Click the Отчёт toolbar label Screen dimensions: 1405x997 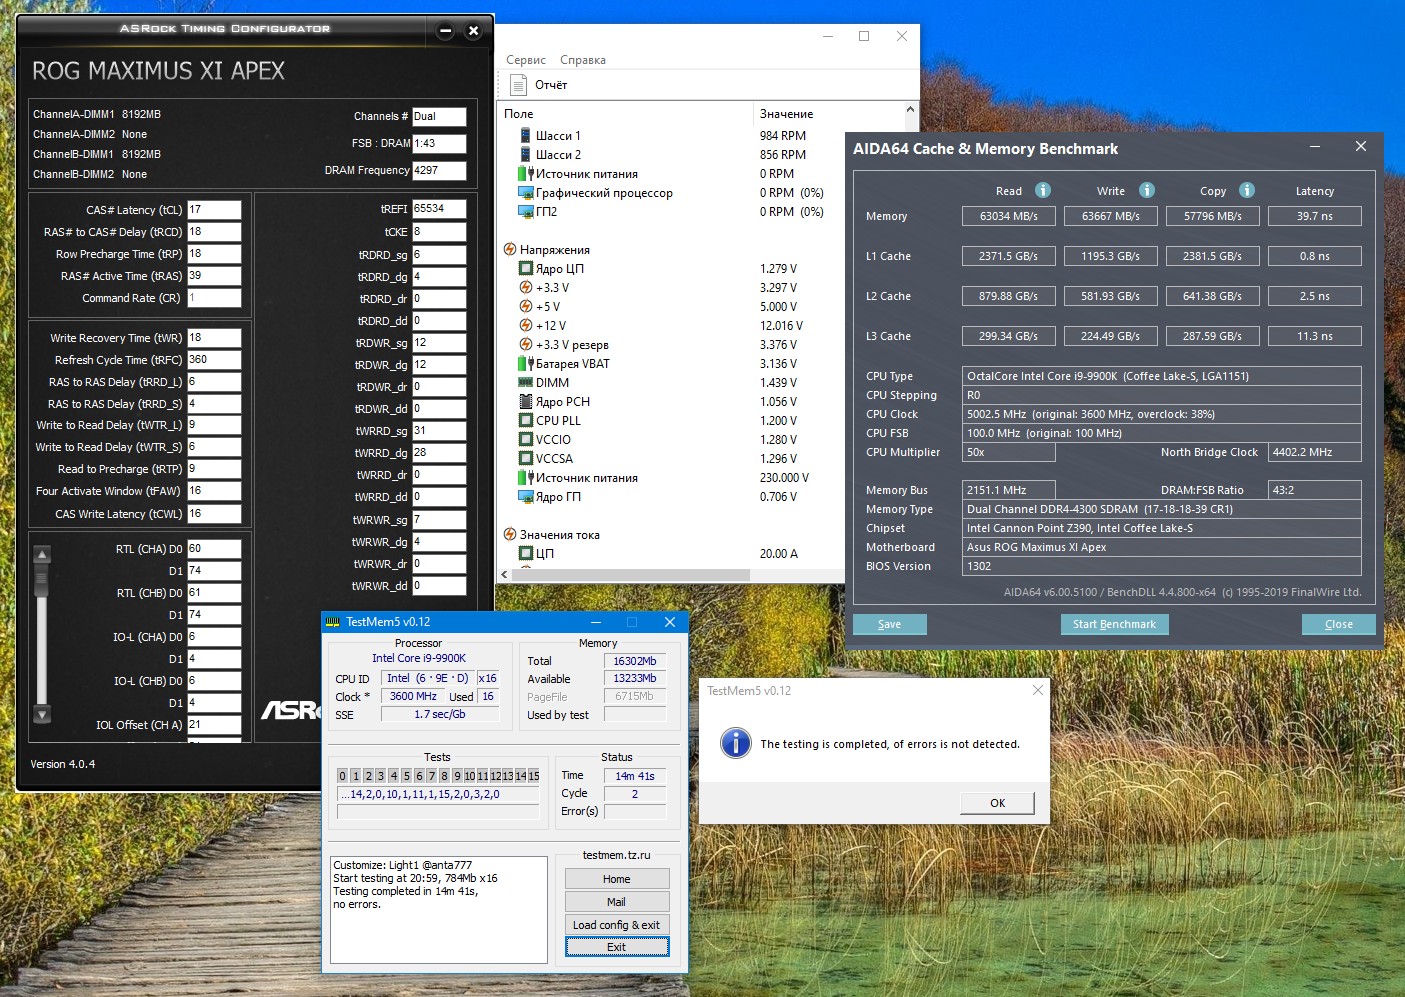(x=551, y=85)
